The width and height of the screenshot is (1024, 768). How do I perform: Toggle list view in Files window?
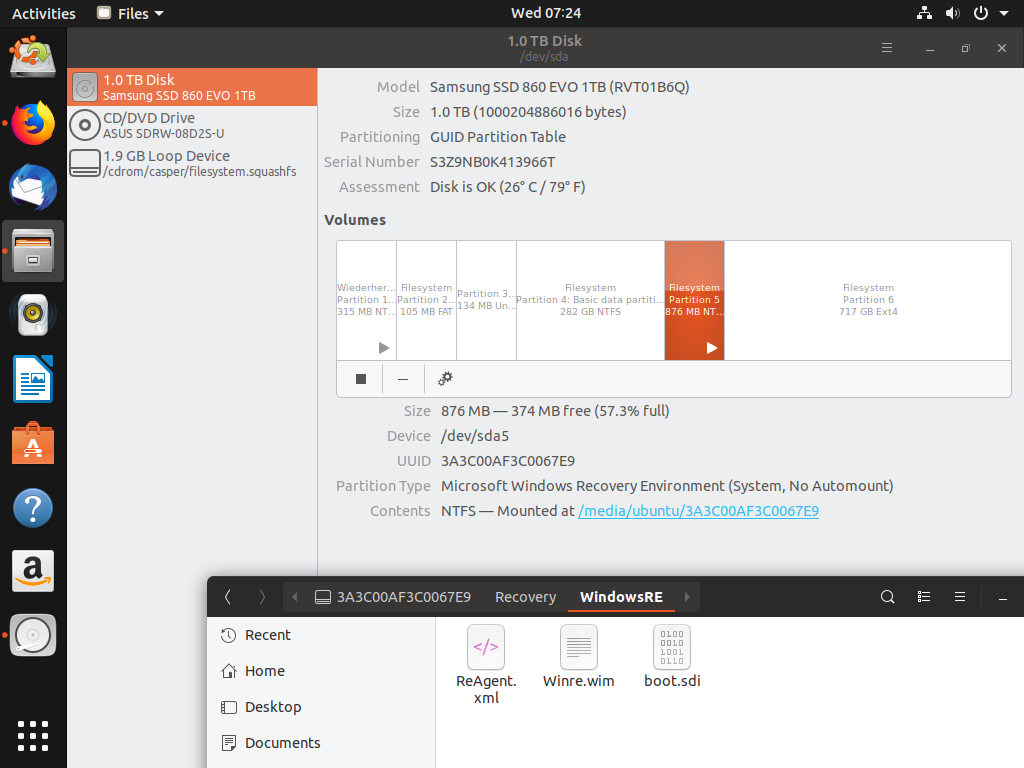coord(923,597)
